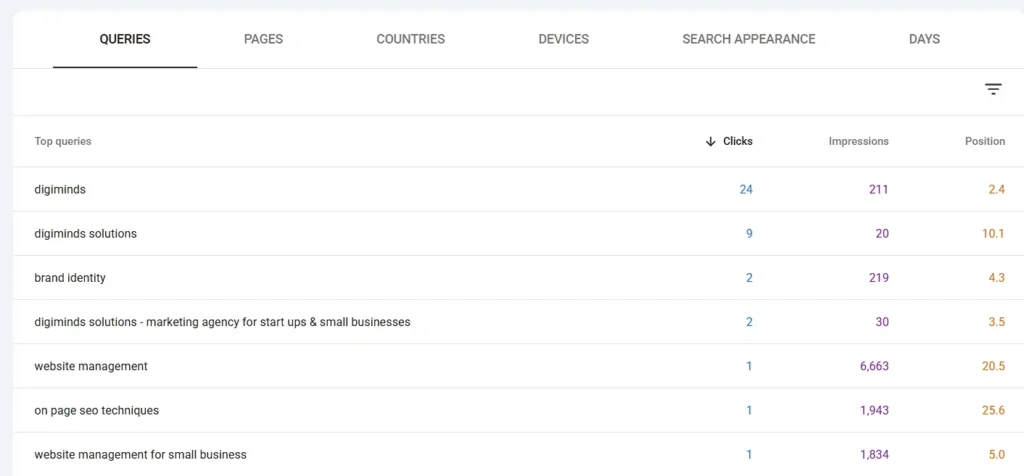Image resolution: width=1024 pixels, height=476 pixels.
Task: Open the Devices tab
Action: (564, 39)
